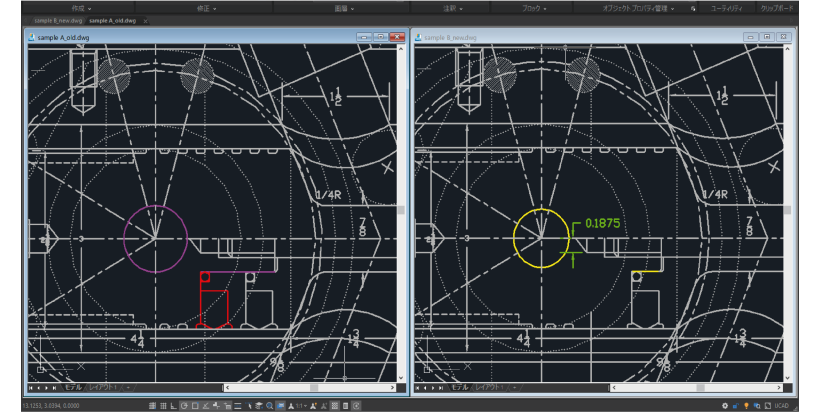Viewport: 820px width, 414px height.
Task: Expand the 画層 ribbon panel
Action: click(x=344, y=8)
